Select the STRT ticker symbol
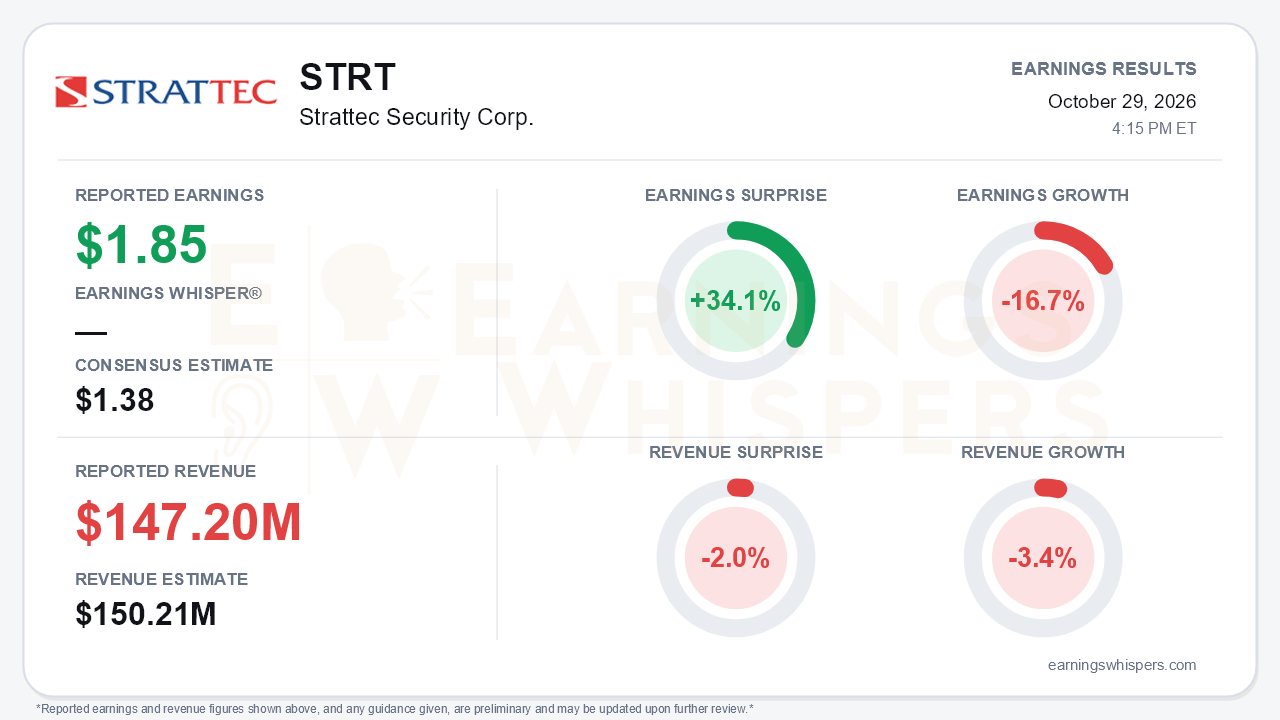 347,78
